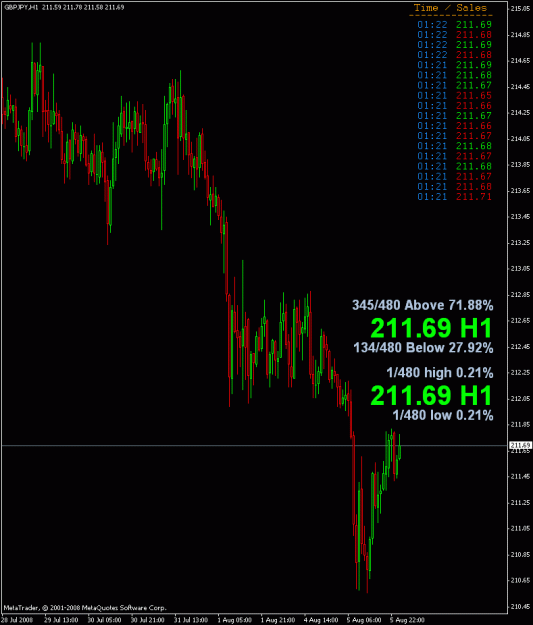This screenshot has height=625, width=533.
Task: Click the '1 Aug 05:00' time axis label
Action: pyautogui.click(x=234, y=620)
